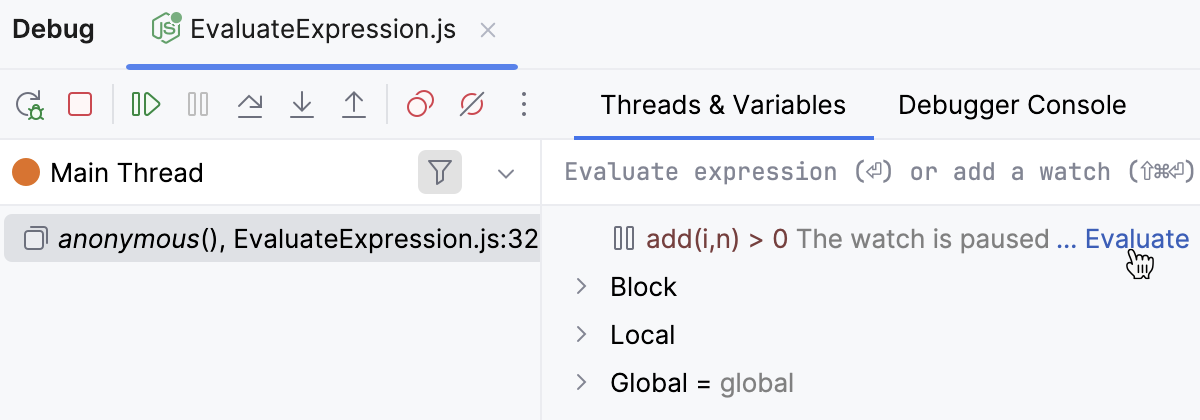Click the Step Out icon

[x=353, y=104]
